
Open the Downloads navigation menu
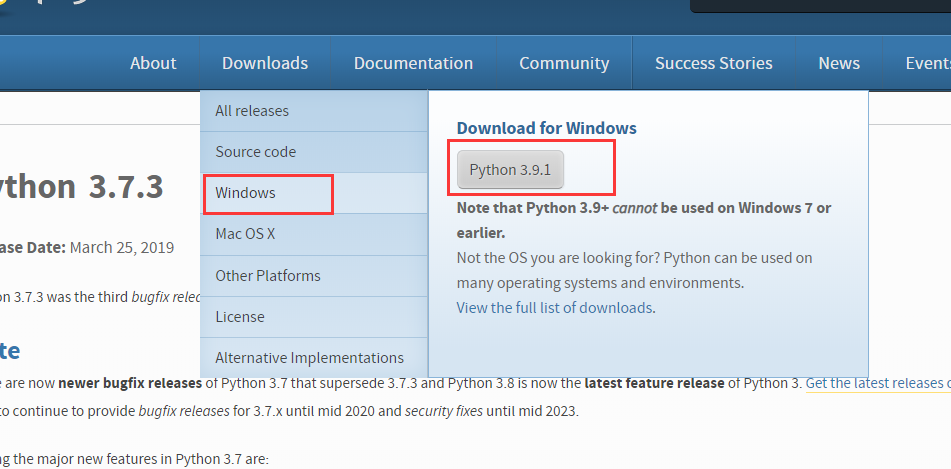tap(265, 63)
